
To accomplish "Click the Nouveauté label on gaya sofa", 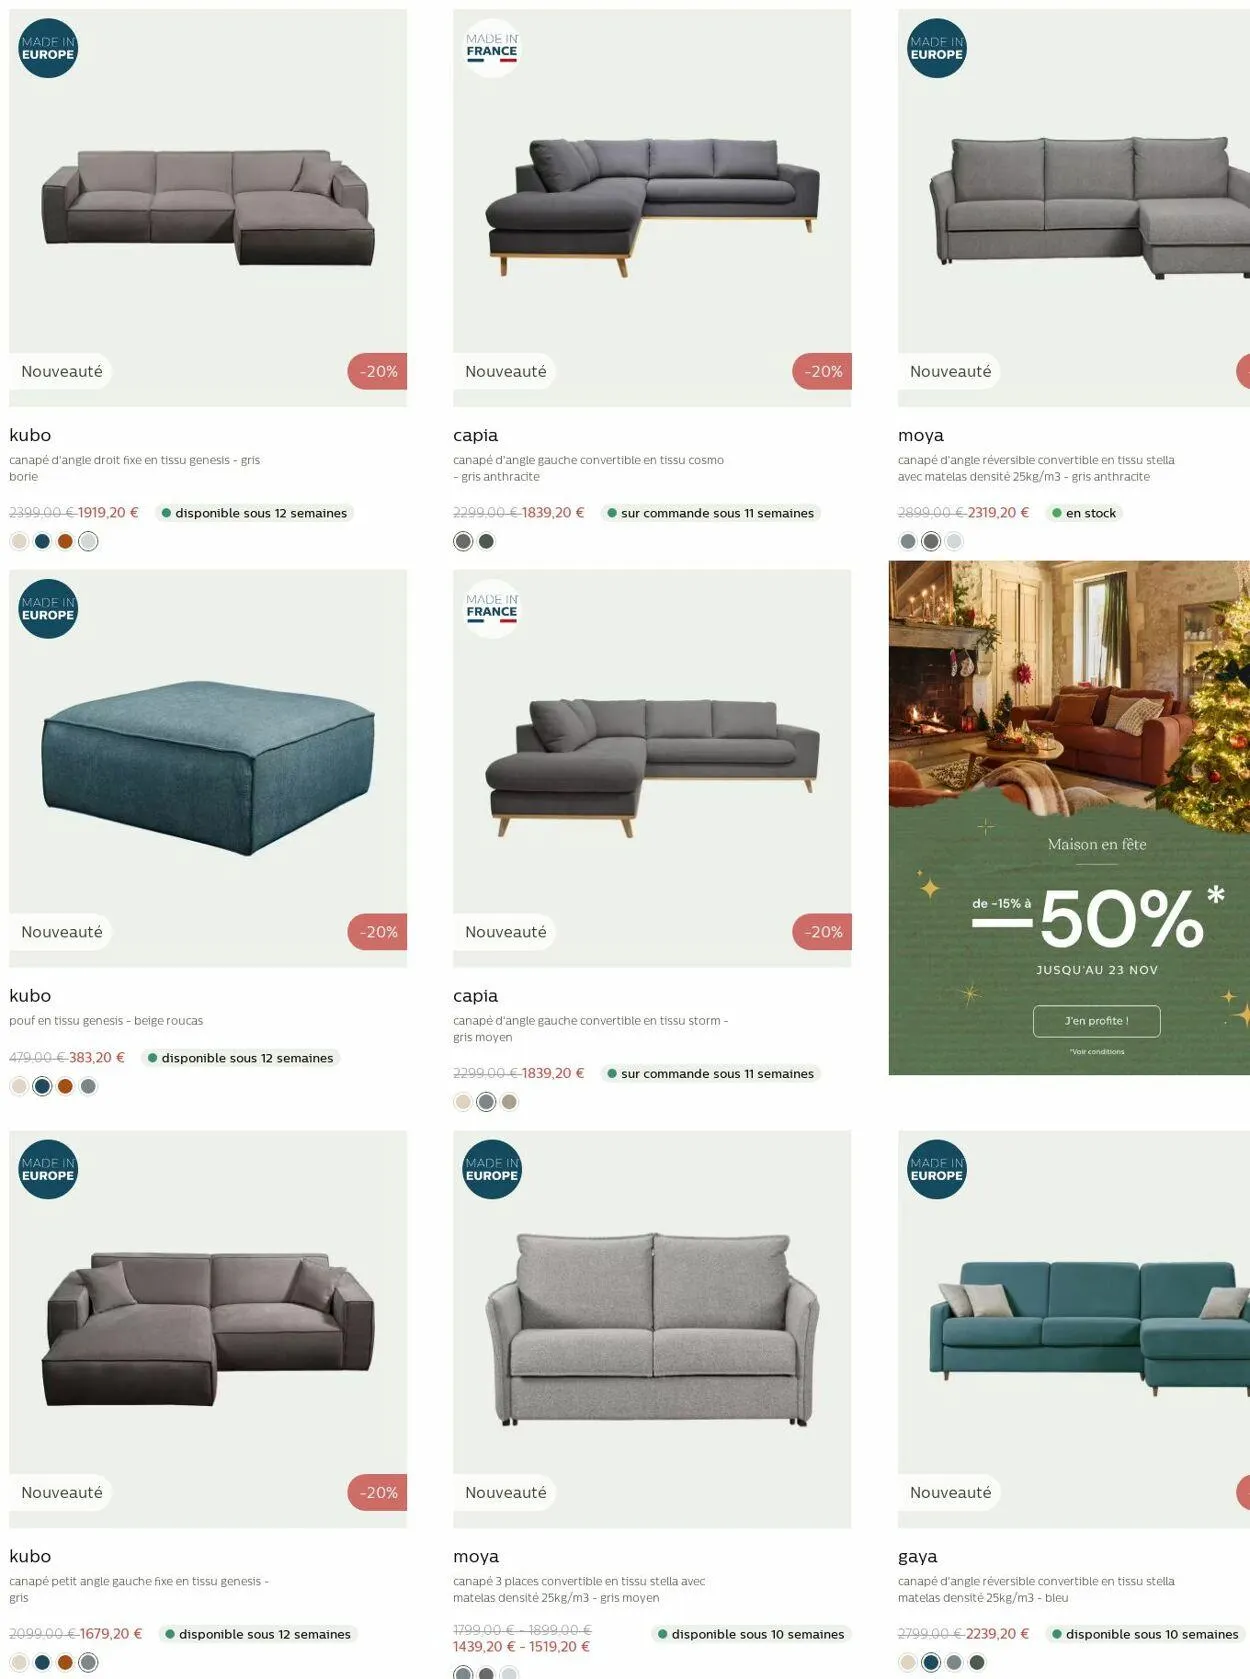I will (x=950, y=1492).
